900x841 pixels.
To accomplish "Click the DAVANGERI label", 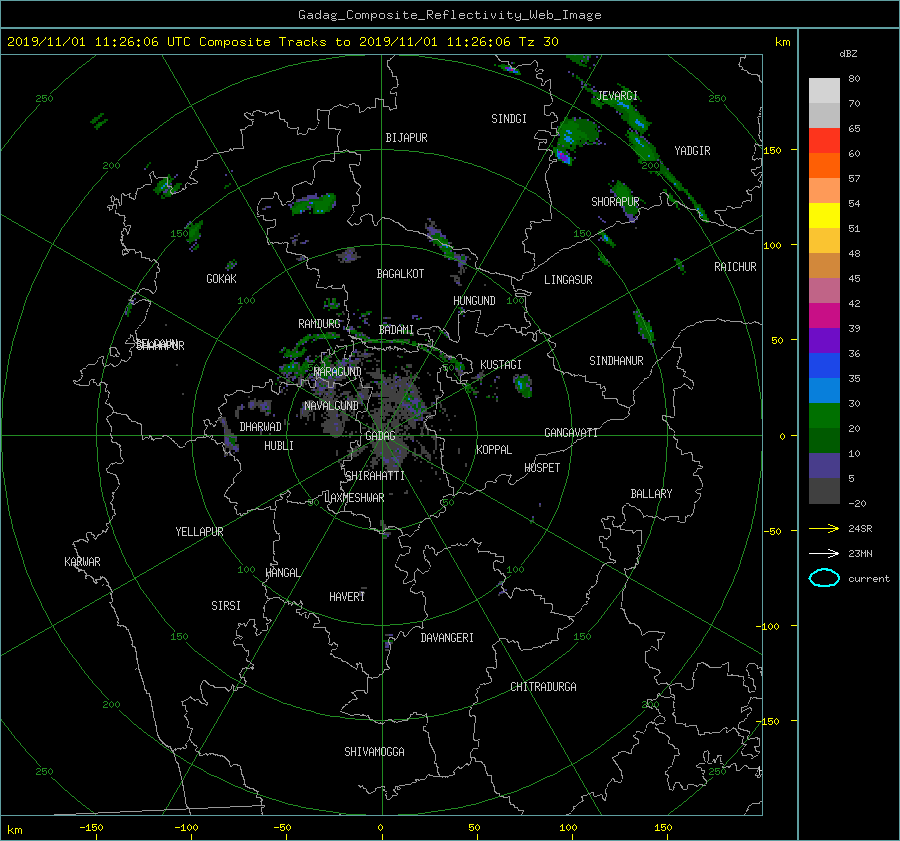I will point(447,638).
